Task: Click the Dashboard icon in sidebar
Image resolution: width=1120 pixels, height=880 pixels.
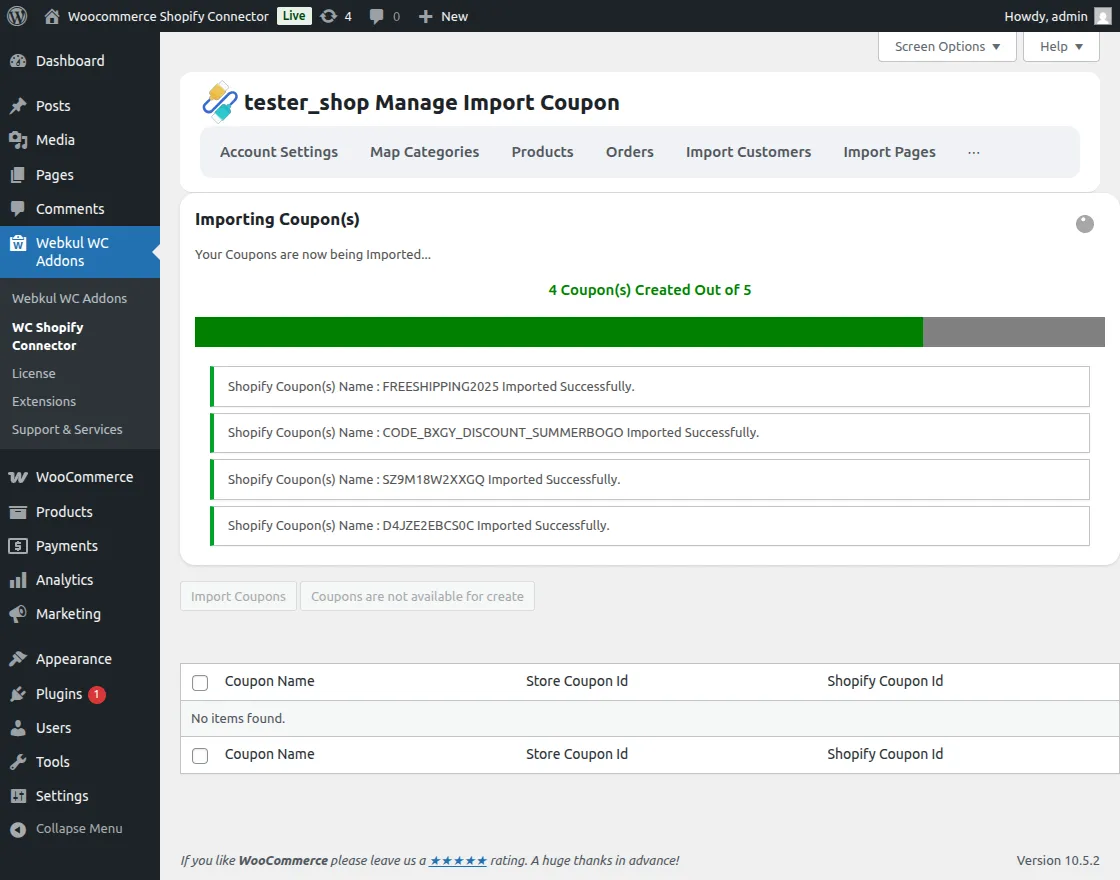Action: [18, 61]
